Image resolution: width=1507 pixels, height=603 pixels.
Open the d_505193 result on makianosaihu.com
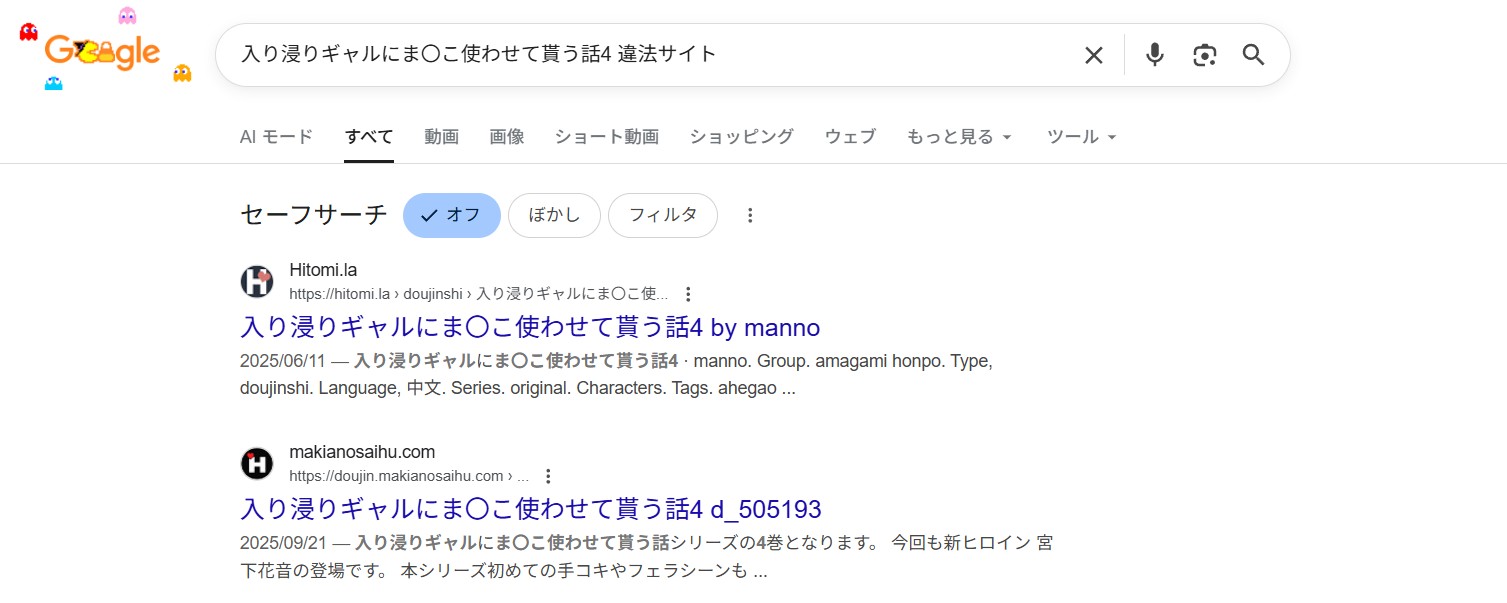click(x=530, y=509)
